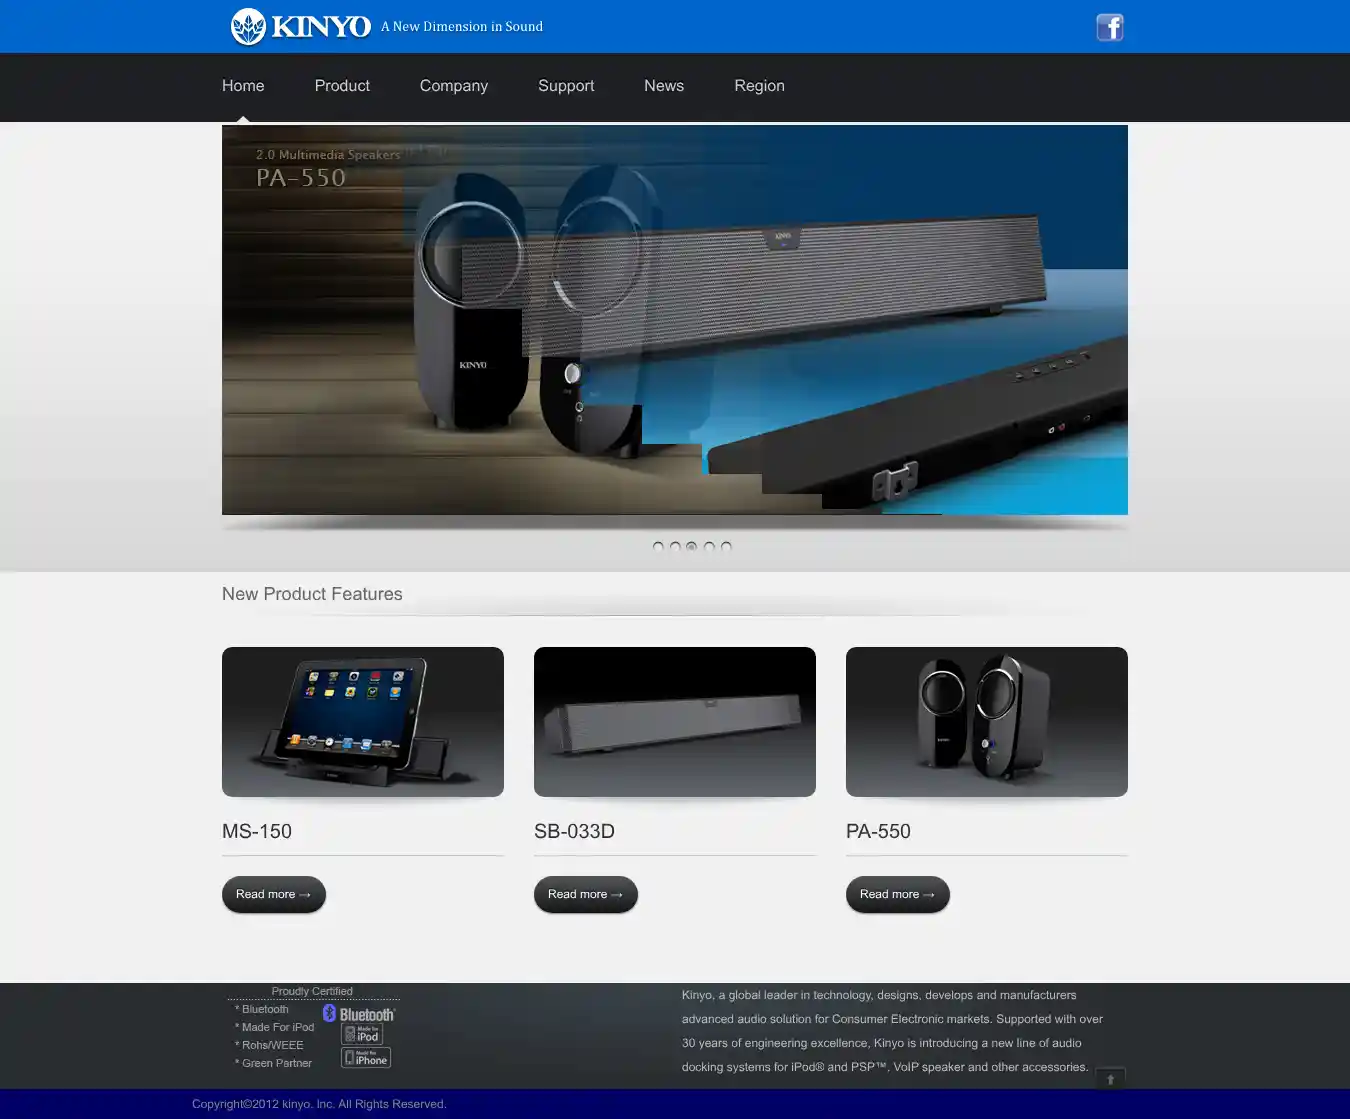
Task: Click the Made for iPod badge
Action: (x=363, y=1035)
